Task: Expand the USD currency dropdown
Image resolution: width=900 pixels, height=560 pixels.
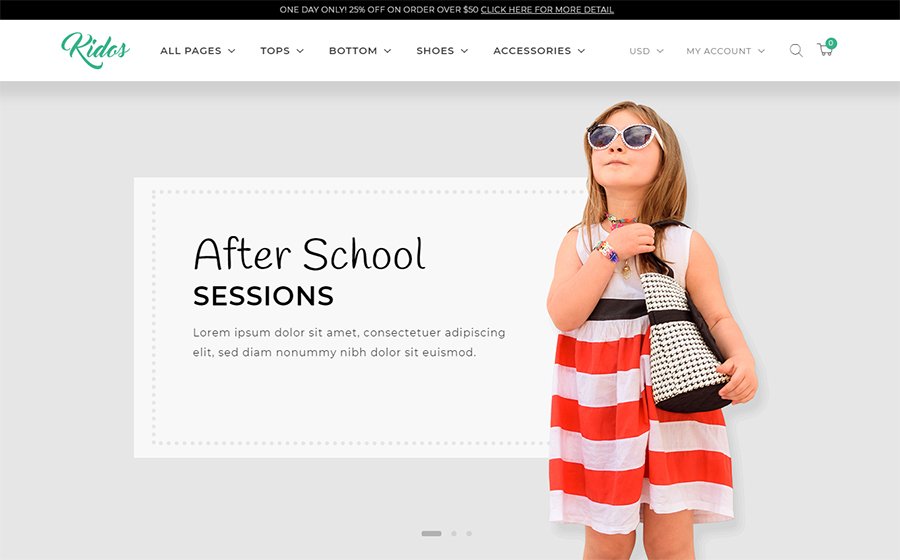Action: [646, 51]
